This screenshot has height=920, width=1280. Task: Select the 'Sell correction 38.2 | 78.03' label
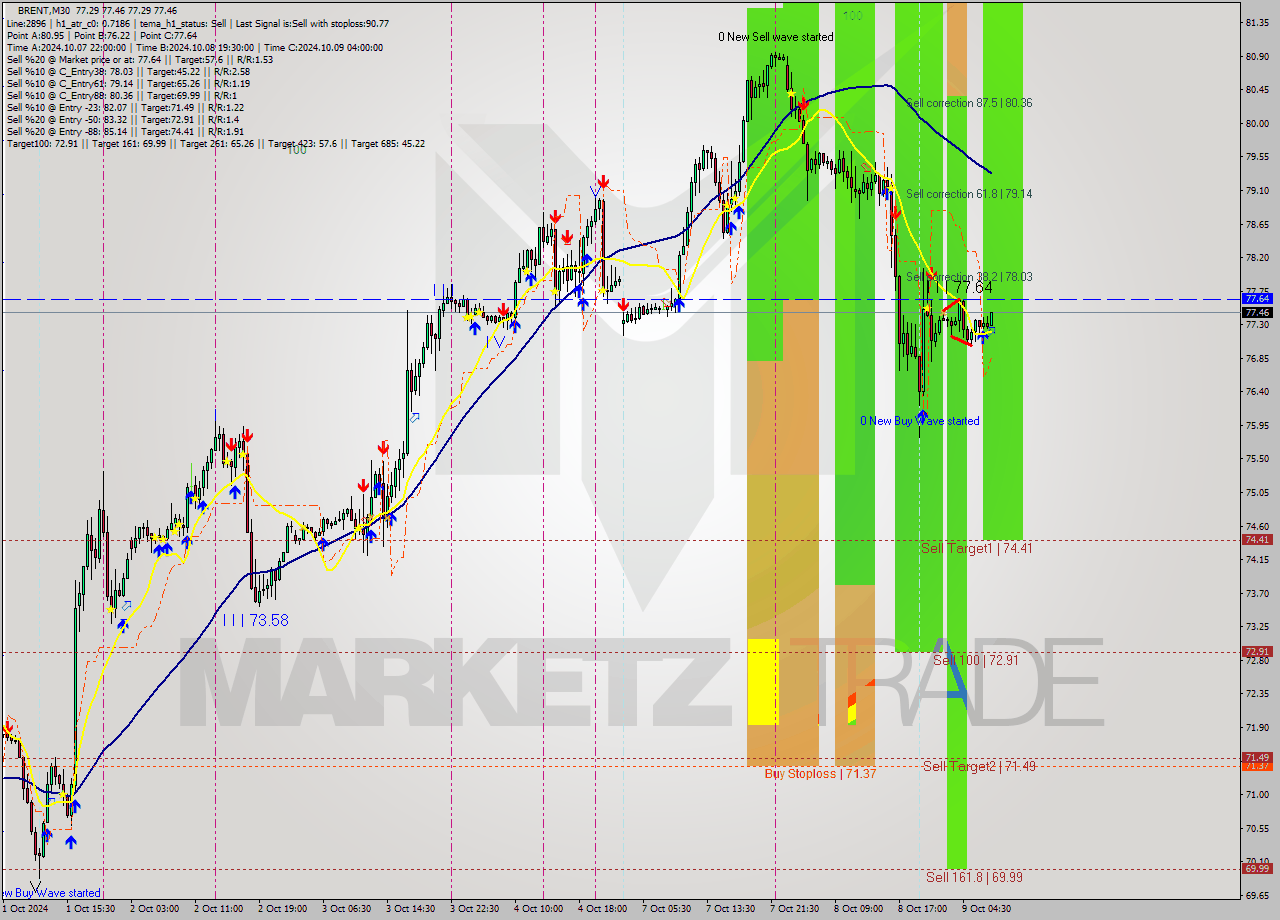(969, 277)
